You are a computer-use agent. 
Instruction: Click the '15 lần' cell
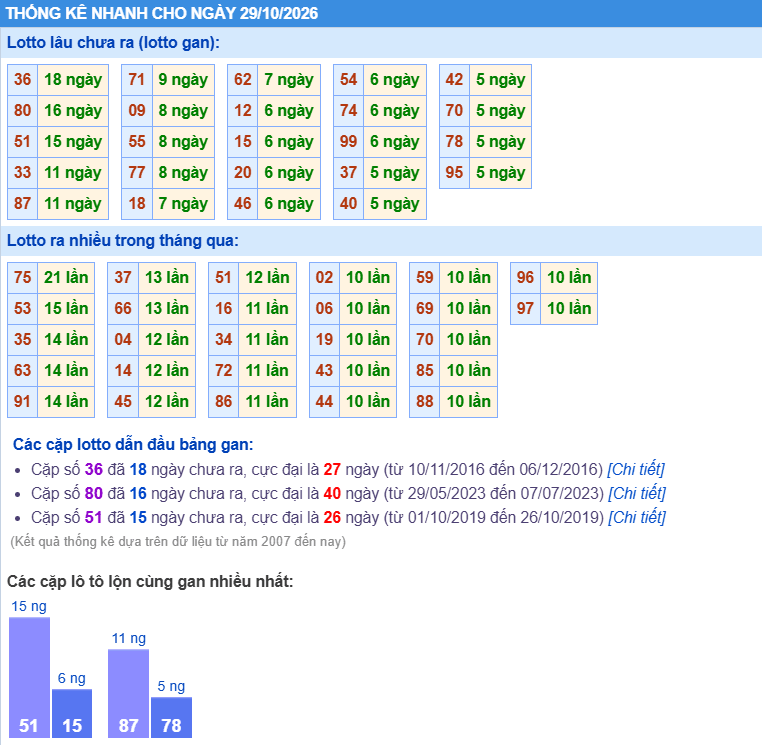pos(66,309)
